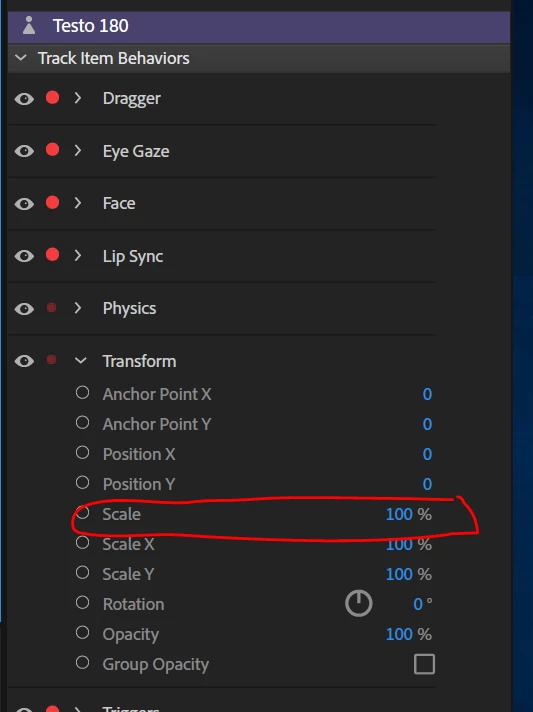Enable the Group Opacity checkbox
533x712 pixels.
pos(424,664)
